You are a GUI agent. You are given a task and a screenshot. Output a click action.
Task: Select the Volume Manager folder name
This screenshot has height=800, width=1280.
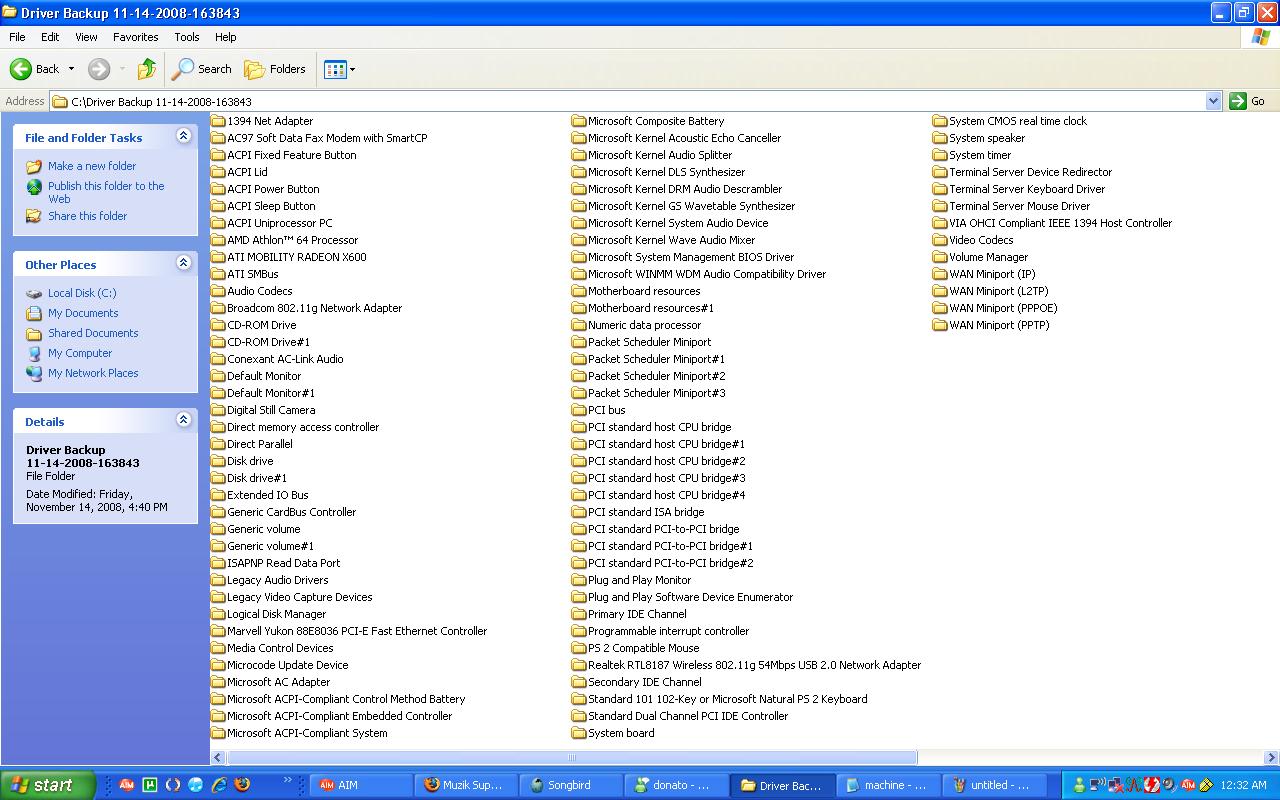989,257
